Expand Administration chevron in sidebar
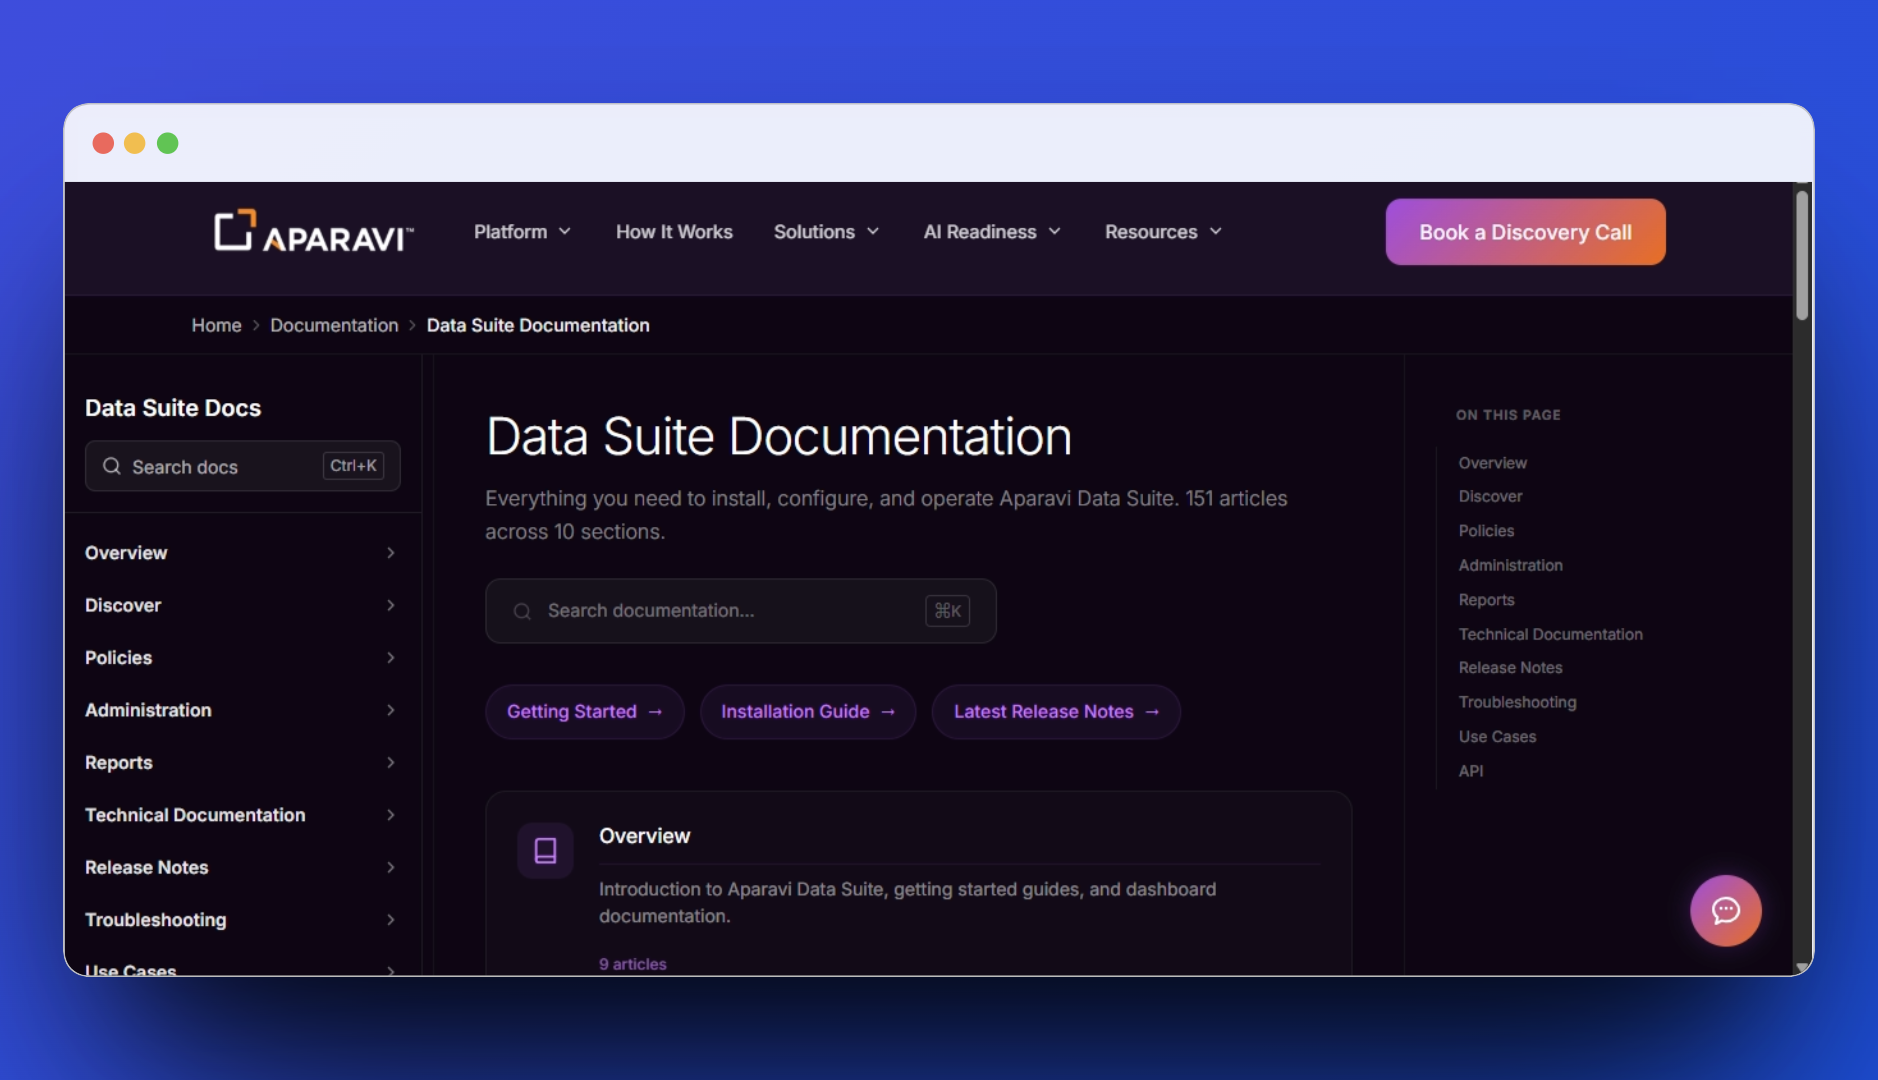Viewport: 1878px width, 1080px height. (x=390, y=710)
